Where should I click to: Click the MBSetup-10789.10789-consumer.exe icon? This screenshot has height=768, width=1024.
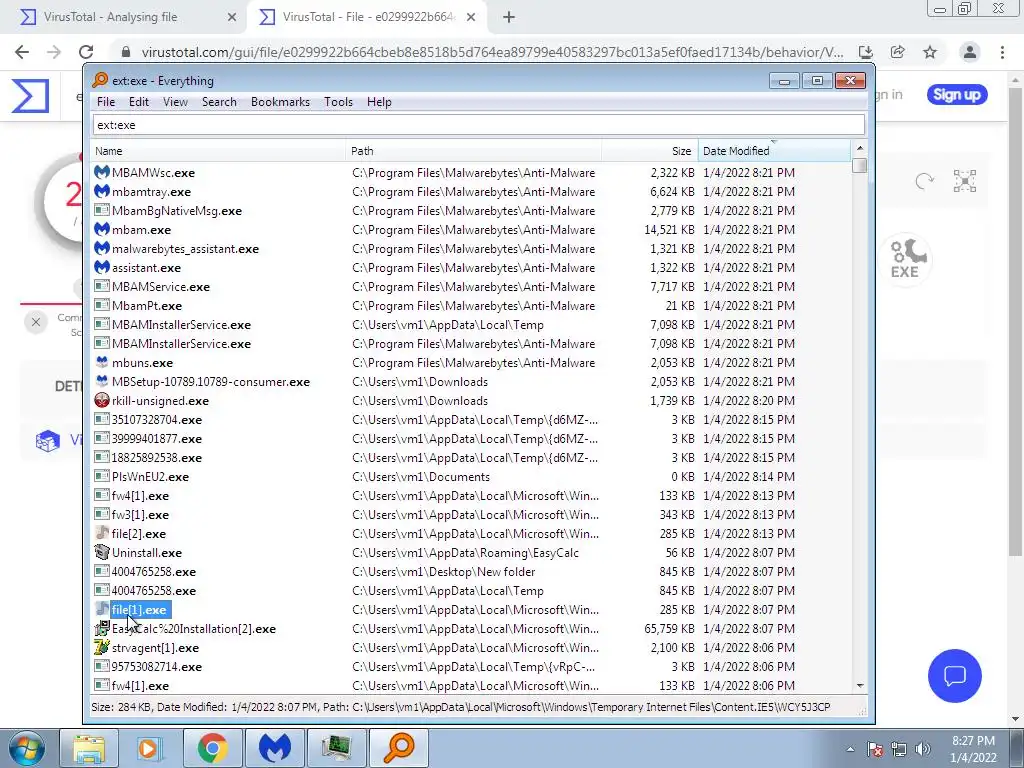point(102,381)
